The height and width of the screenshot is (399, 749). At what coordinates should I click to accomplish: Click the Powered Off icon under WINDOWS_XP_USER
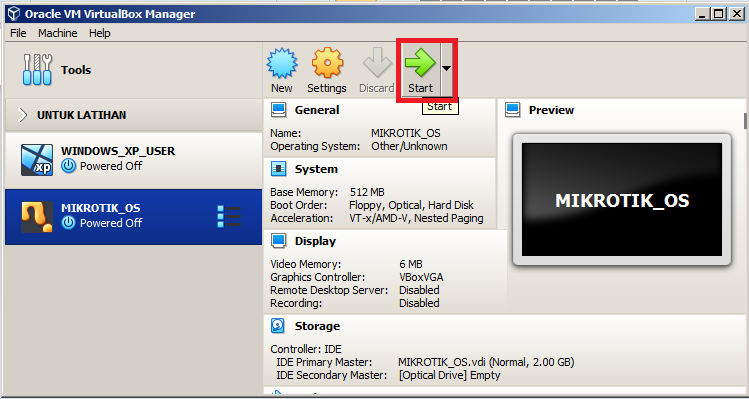(x=69, y=166)
